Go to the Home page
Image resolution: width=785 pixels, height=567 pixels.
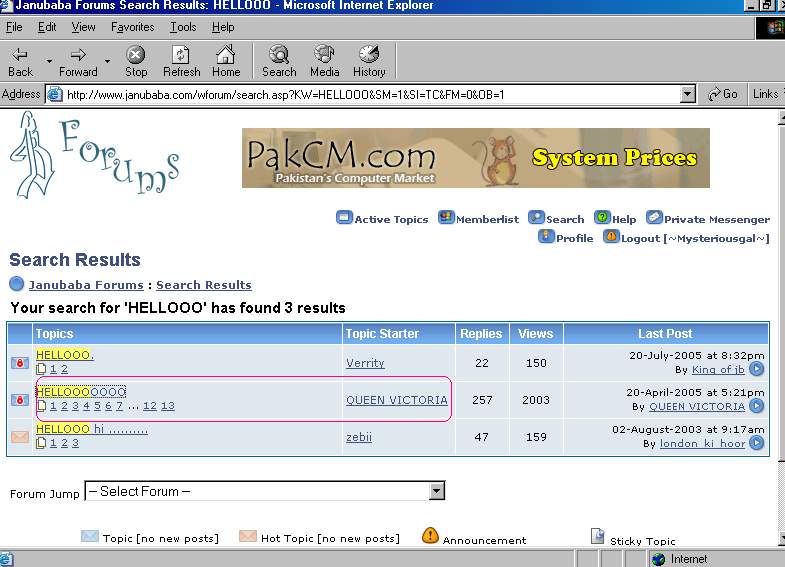(226, 62)
